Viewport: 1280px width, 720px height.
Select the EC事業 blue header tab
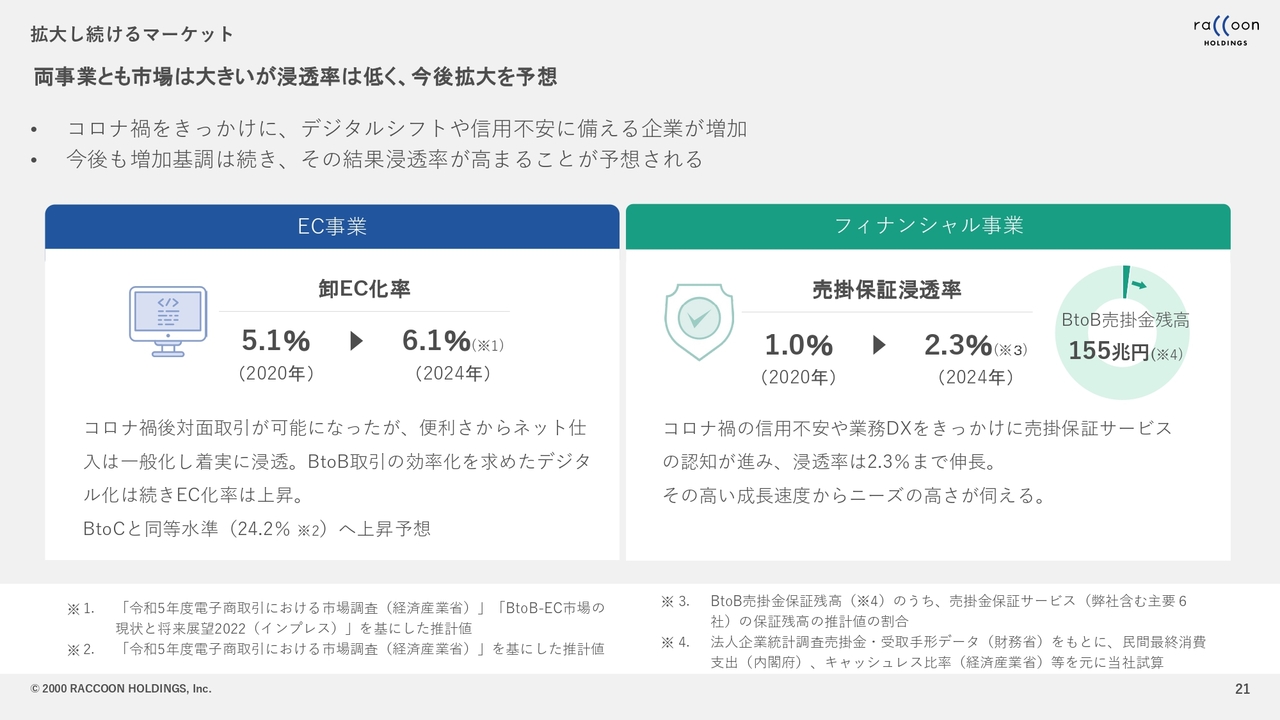tap(332, 227)
